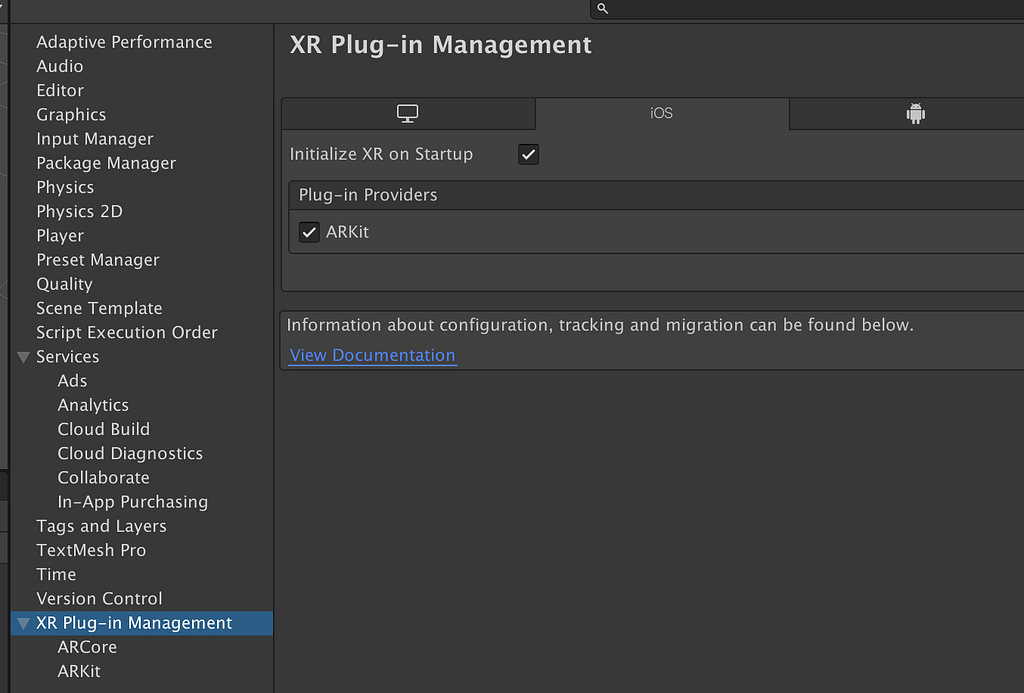Screen dimensions: 1024x693
Task: Open the Android platform tab
Action: [x=915, y=114]
